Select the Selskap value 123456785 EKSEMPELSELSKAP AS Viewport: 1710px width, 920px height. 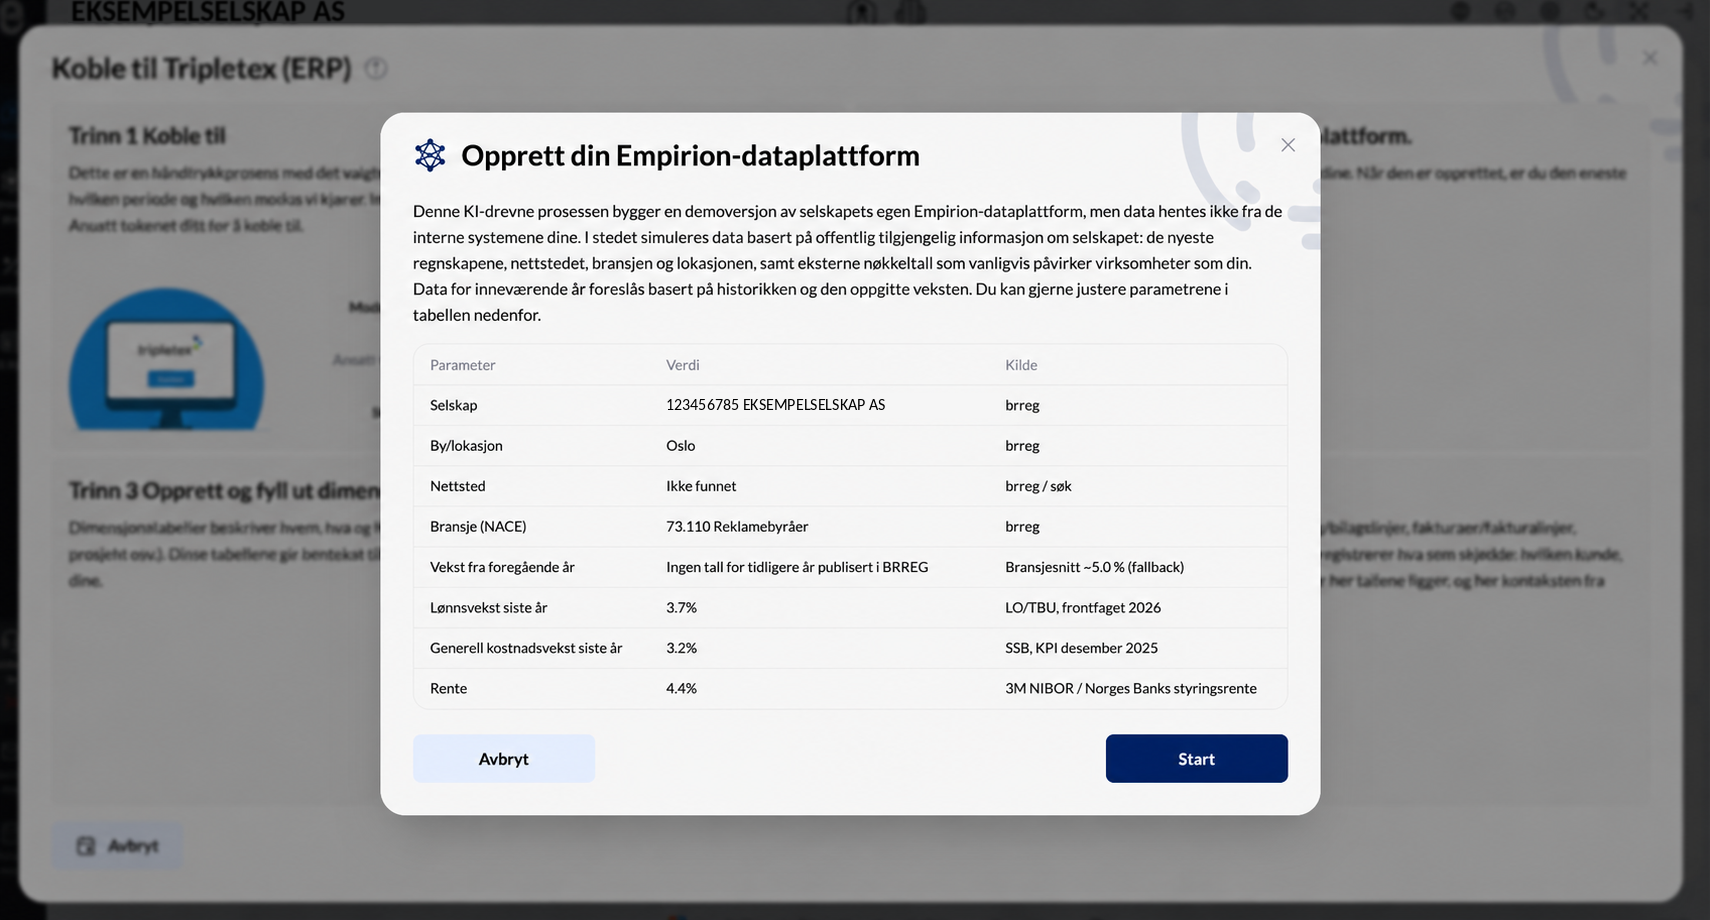pyautogui.click(x=775, y=405)
